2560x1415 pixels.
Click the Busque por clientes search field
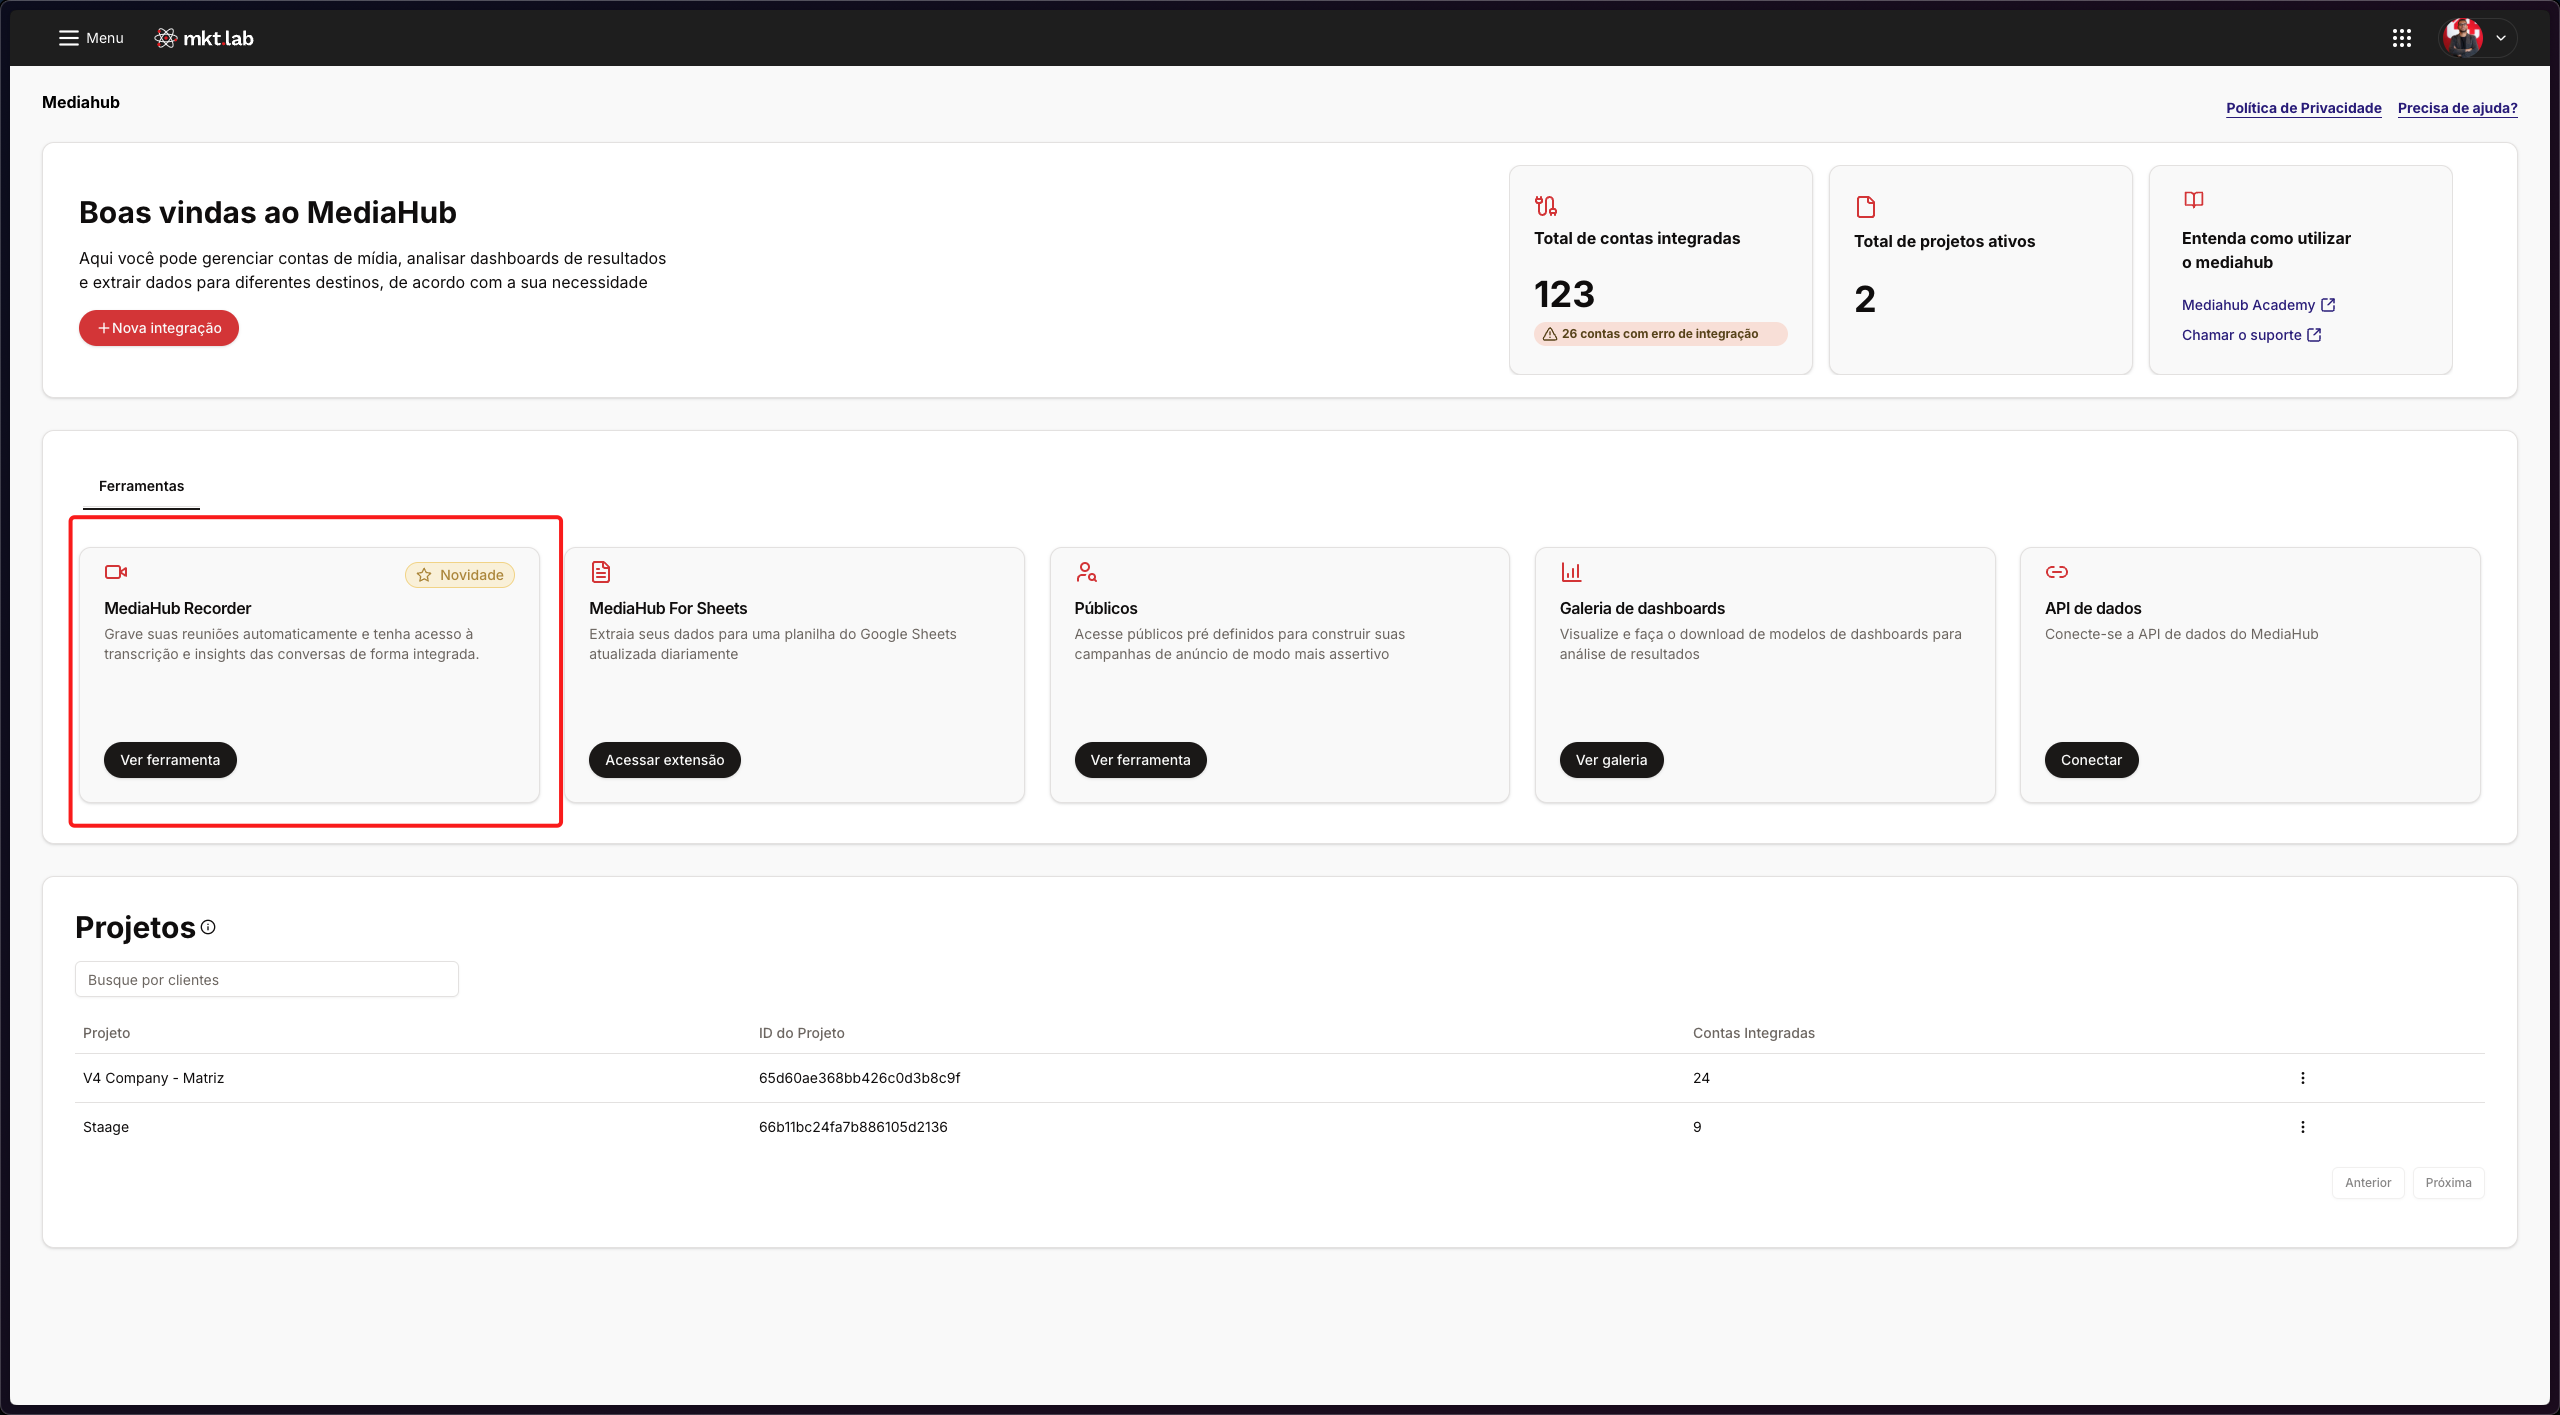[267, 980]
